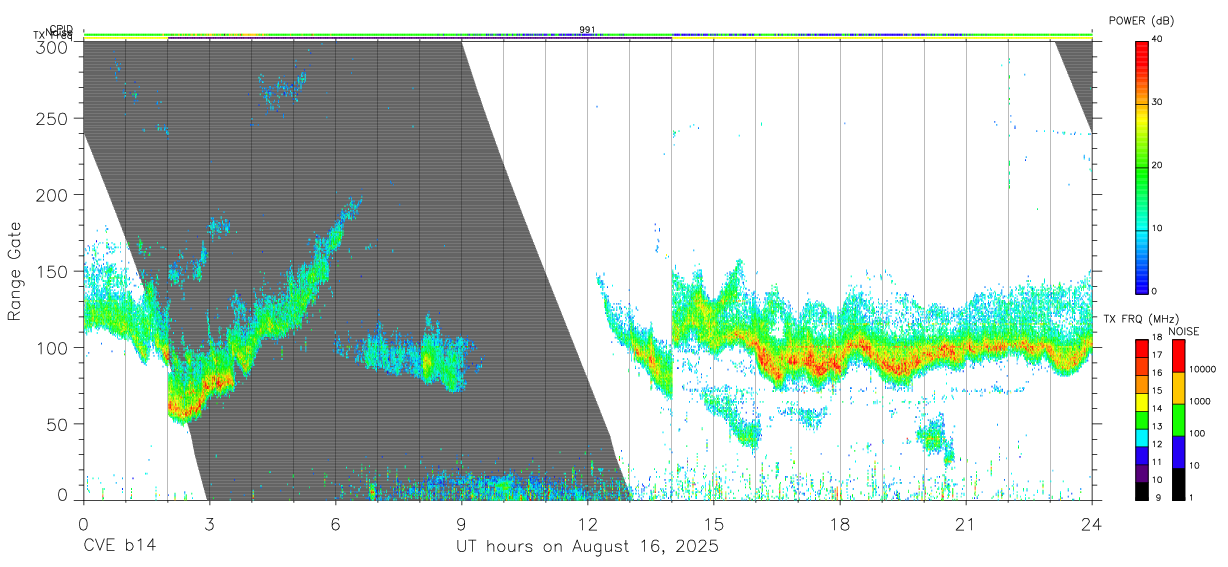The width and height of the screenshot is (1228, 567).
Task: Click the 300 range gate tick label
Action: coord(51,46)
